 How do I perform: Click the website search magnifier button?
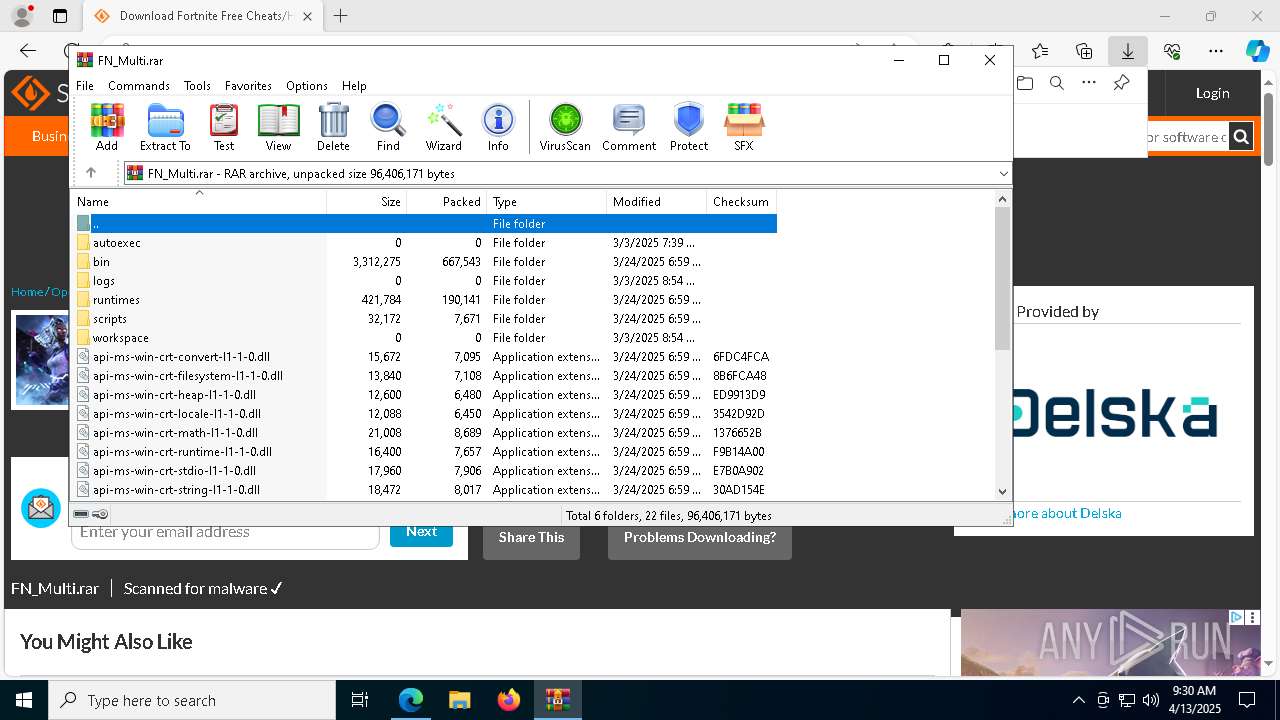[1241, 137]
